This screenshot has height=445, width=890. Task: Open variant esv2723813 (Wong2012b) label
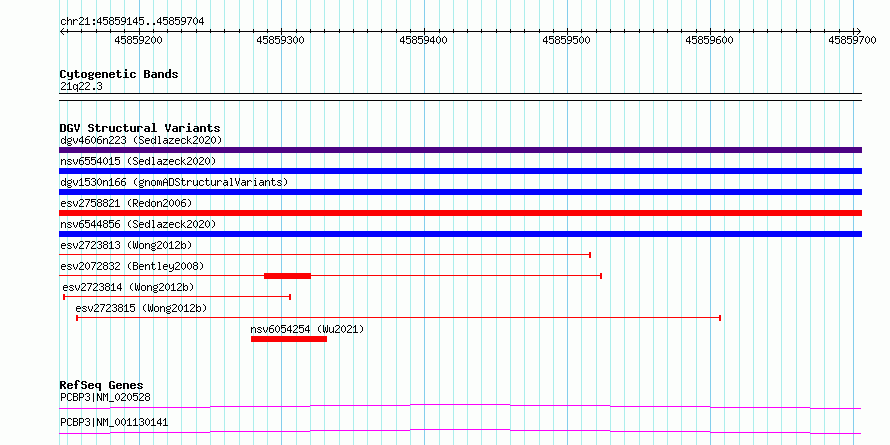pyautogui.click(x=127, y=245)
